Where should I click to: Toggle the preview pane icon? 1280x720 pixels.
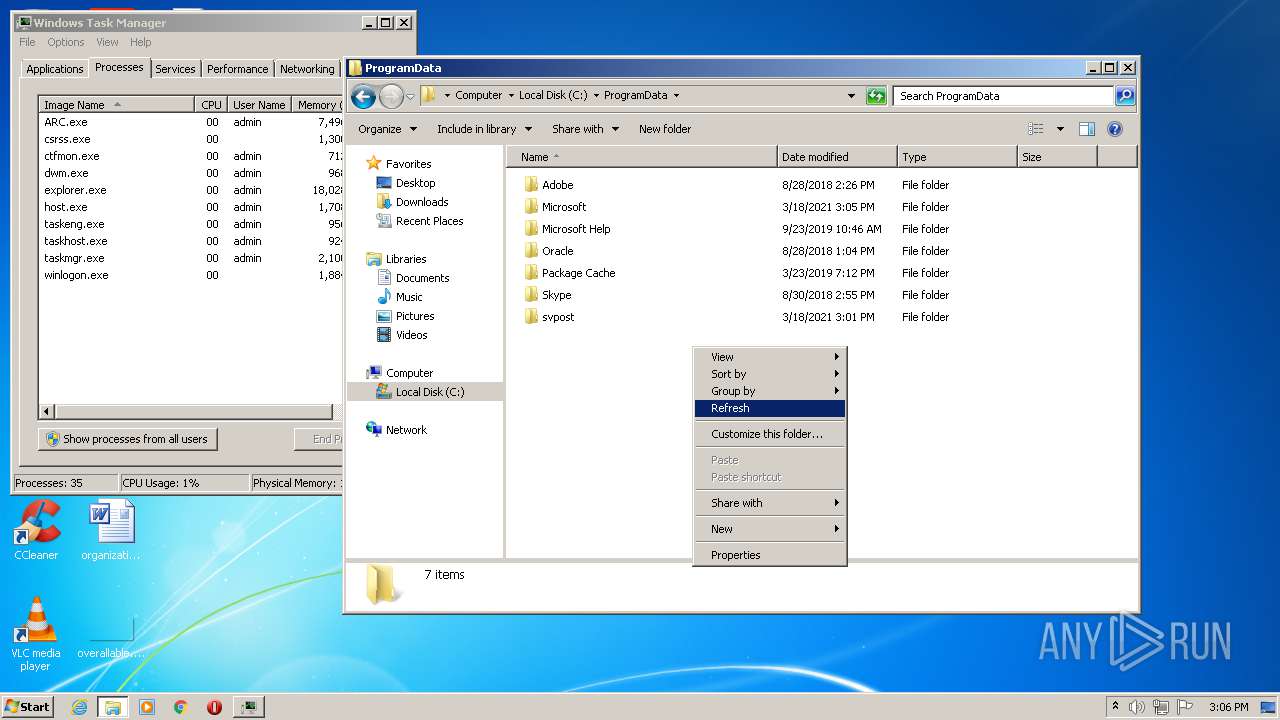[x=1087, y=129]
